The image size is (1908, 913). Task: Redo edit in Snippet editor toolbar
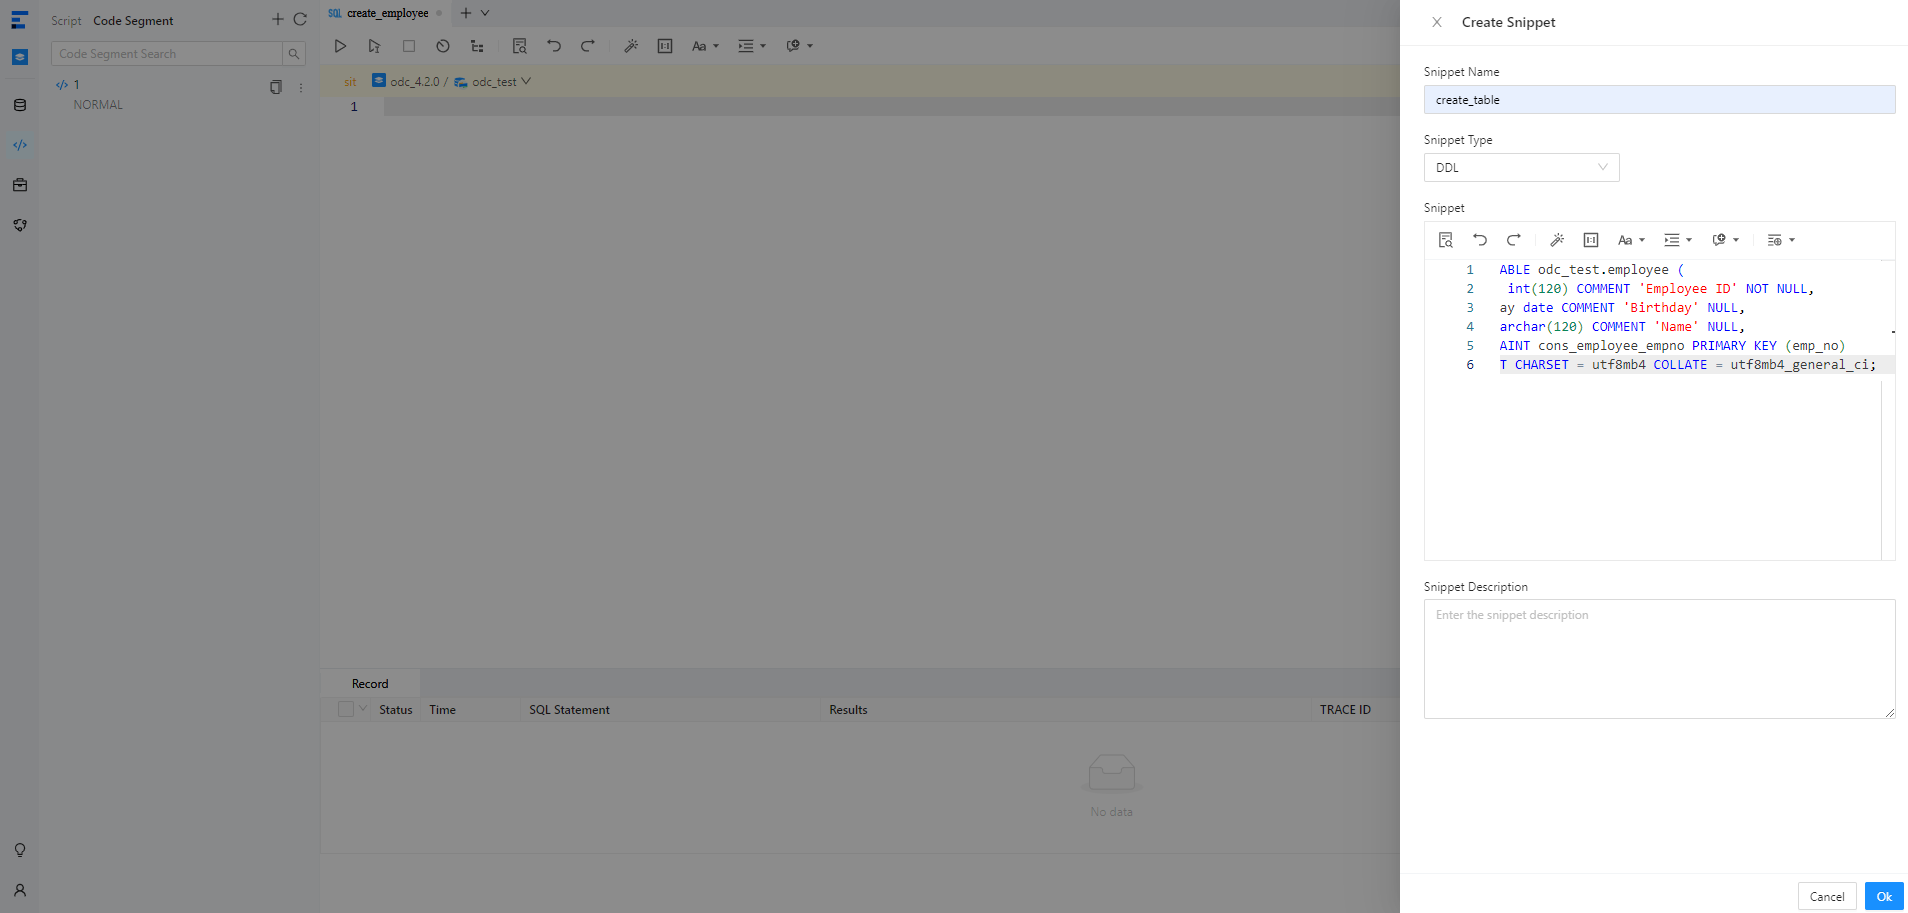tap(1513, 240)
